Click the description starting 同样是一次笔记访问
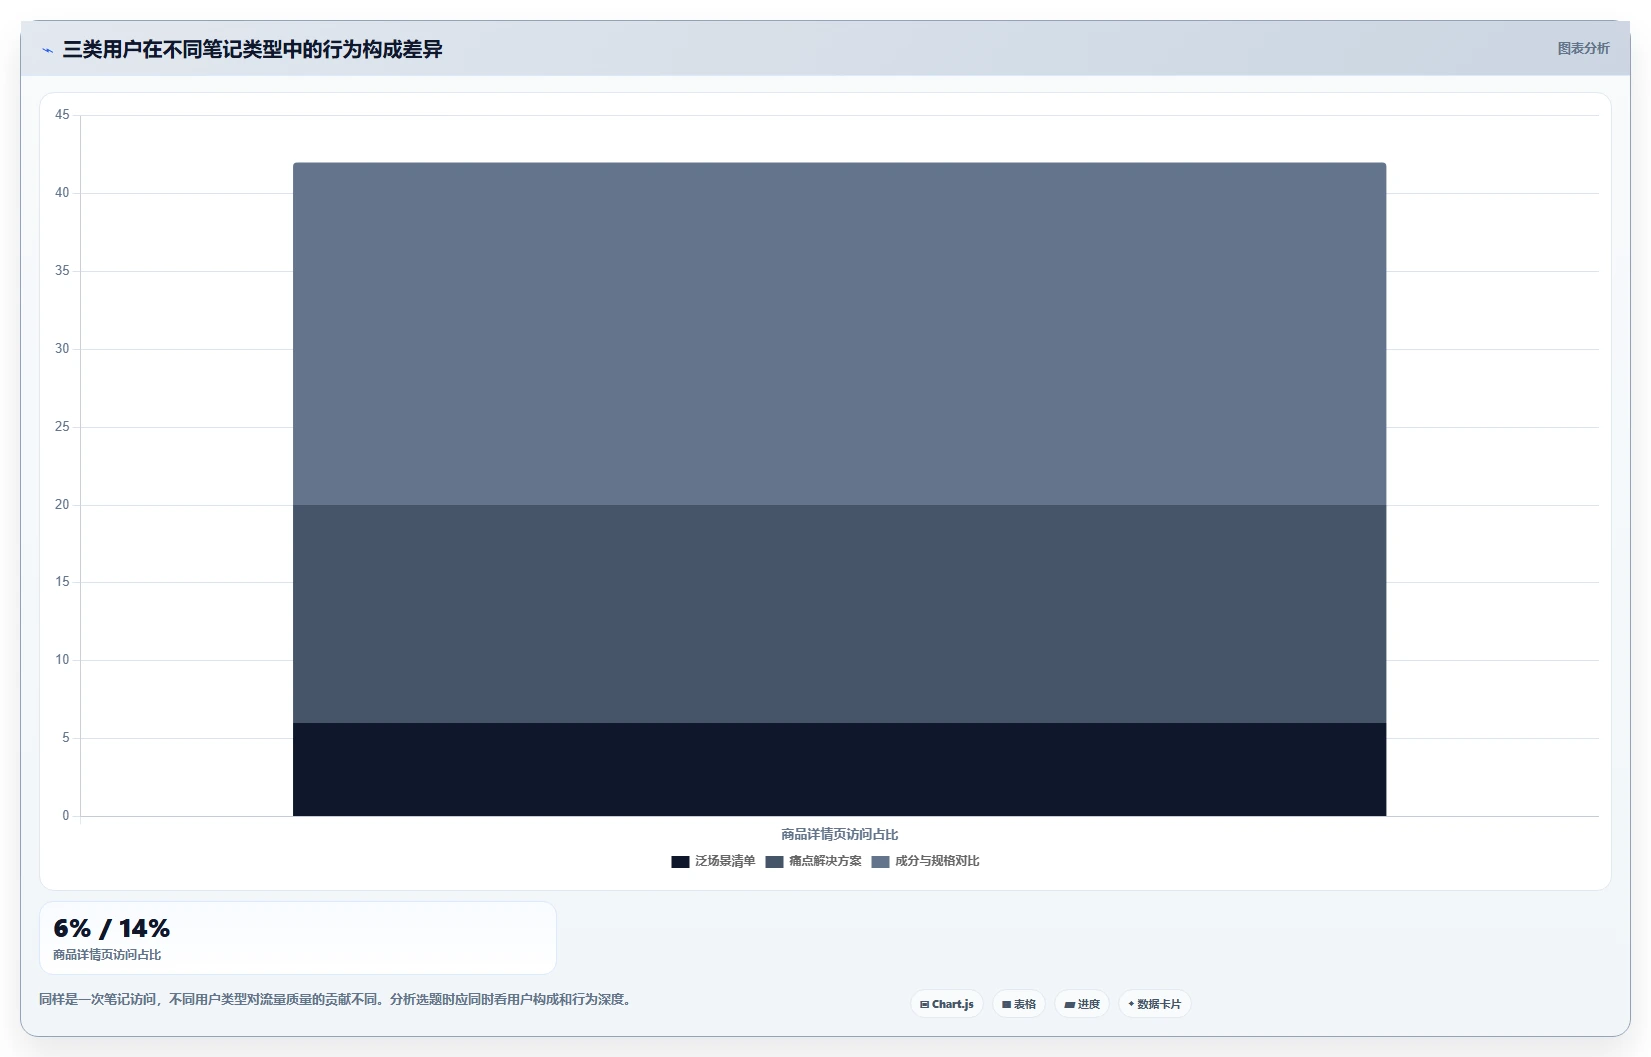The height and width of the screenshot is (1057, 1651). [337, 999]
